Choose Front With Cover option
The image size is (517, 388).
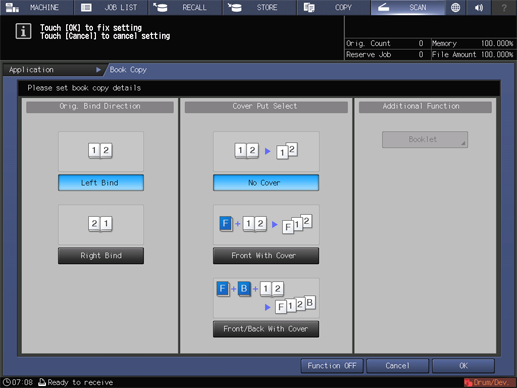(266, 256)
